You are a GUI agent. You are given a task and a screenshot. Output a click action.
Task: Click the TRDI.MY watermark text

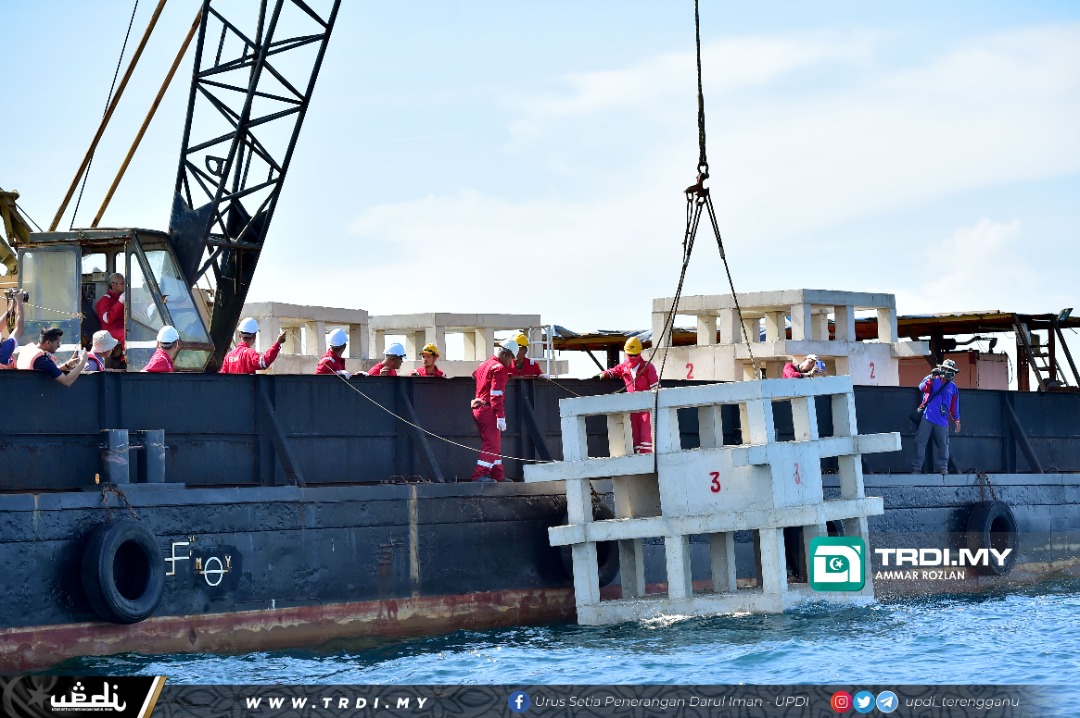[x=942, y=557]
